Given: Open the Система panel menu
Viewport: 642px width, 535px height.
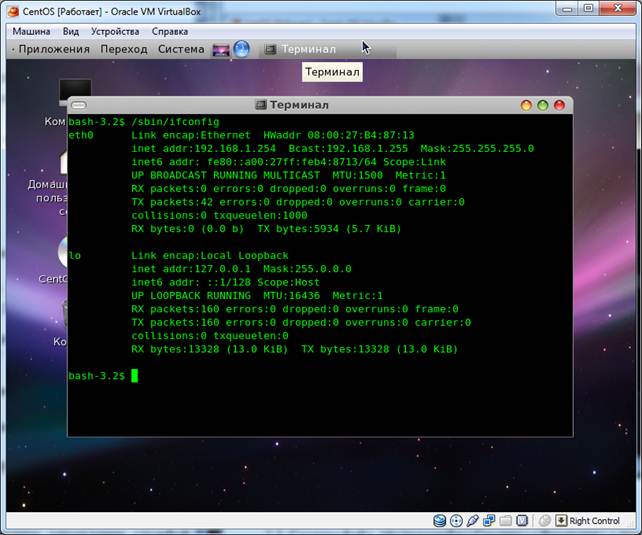Looking at the screenshot, I should click(181, 49).
